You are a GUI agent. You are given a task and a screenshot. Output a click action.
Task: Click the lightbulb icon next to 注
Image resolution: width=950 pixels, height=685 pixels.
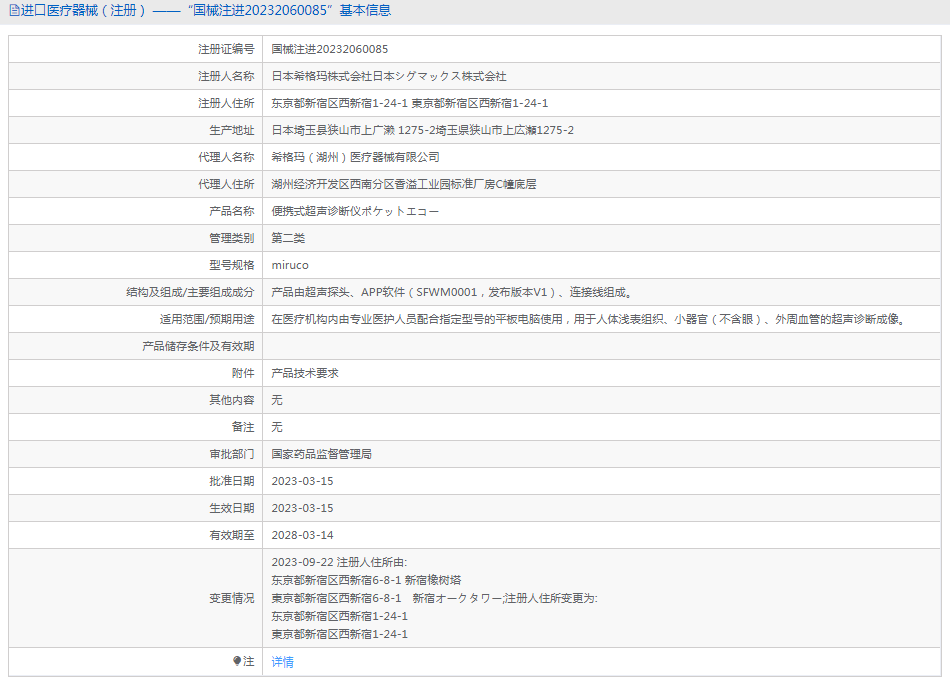pos(237,661)
